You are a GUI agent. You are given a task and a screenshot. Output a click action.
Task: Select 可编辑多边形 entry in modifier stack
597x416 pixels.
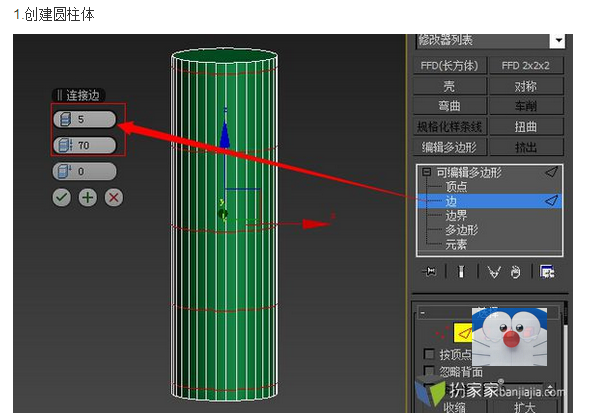tap(469, 172)
